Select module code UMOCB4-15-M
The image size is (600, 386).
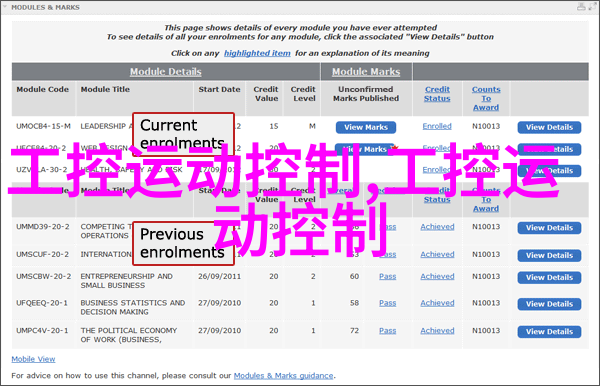pos(43,126)
